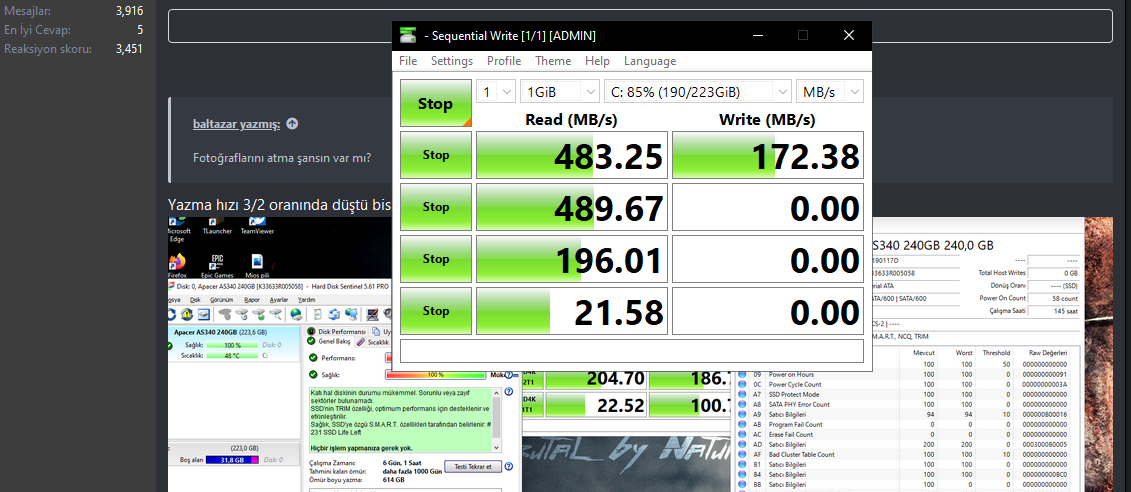Open the 1GiB test size dropdown
The width and height of the screenshot is (1131, 492).
[x=560, y=92]
